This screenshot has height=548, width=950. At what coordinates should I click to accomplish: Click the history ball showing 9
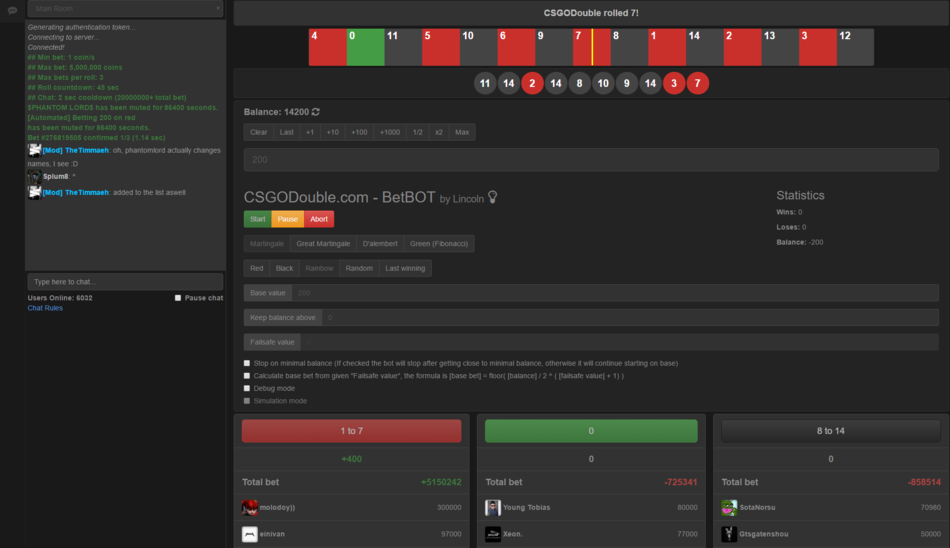(x=626, y=83)
